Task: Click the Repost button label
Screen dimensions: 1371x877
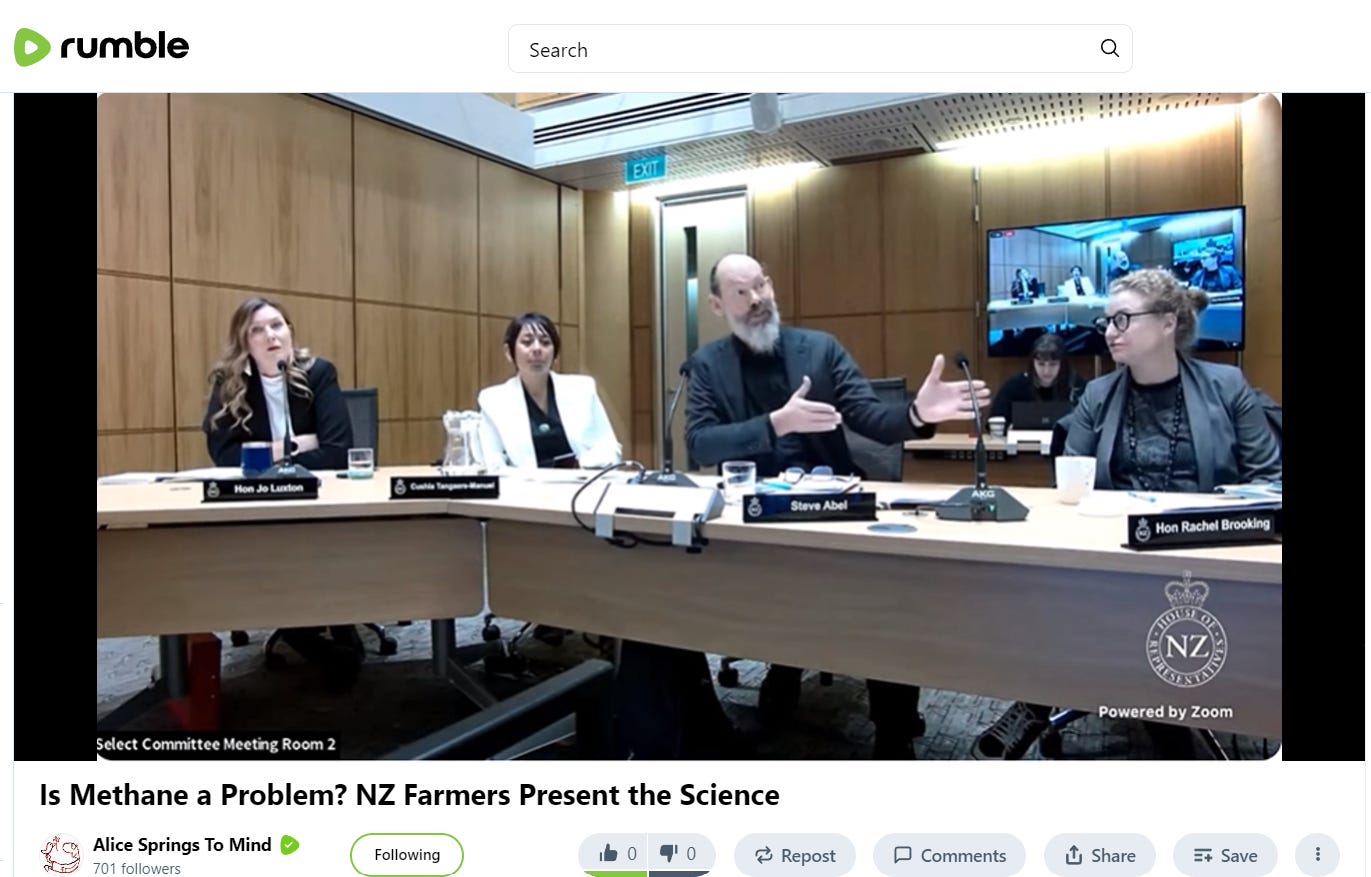Action: point(808,856)
